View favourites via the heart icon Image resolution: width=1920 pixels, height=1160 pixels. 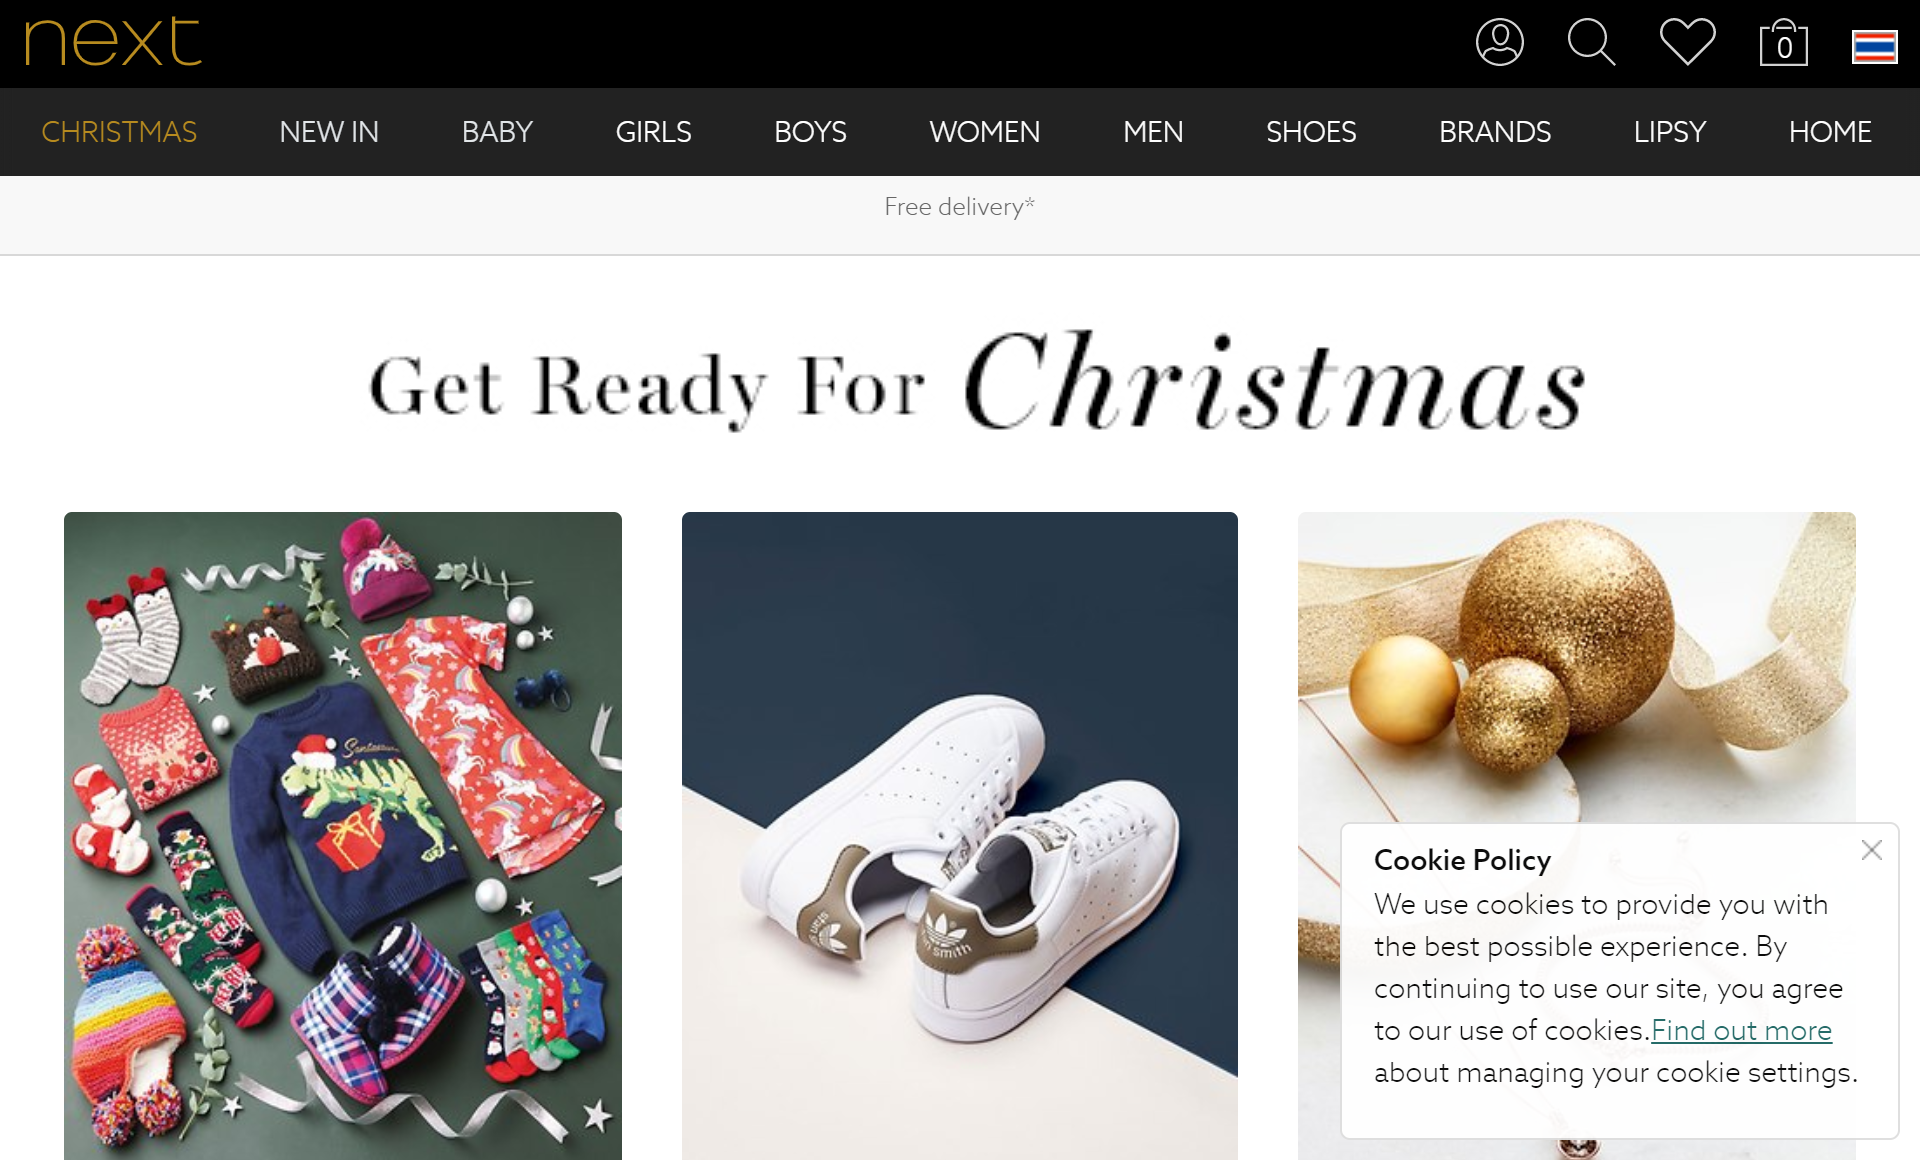[x=1687, y=43]
